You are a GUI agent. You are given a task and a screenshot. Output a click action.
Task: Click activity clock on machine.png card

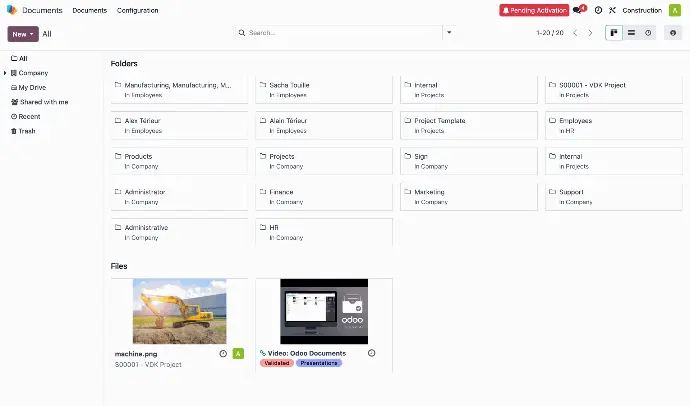click(223, 353)
